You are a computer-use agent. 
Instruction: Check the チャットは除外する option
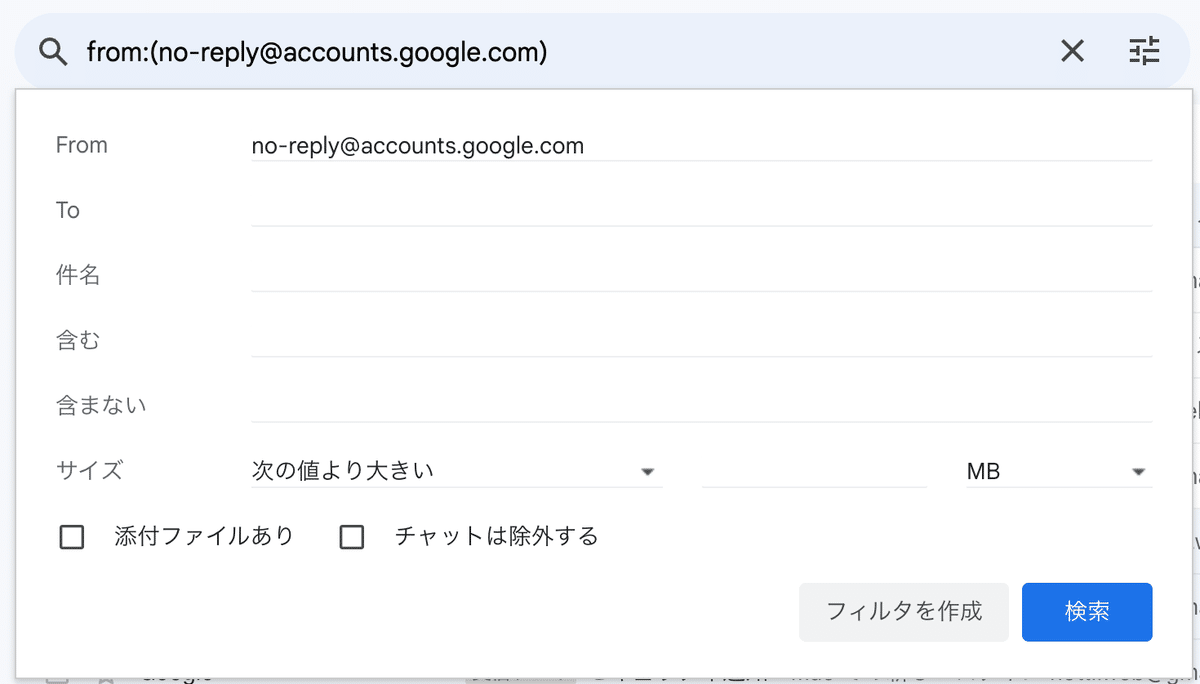pos(351,537)
